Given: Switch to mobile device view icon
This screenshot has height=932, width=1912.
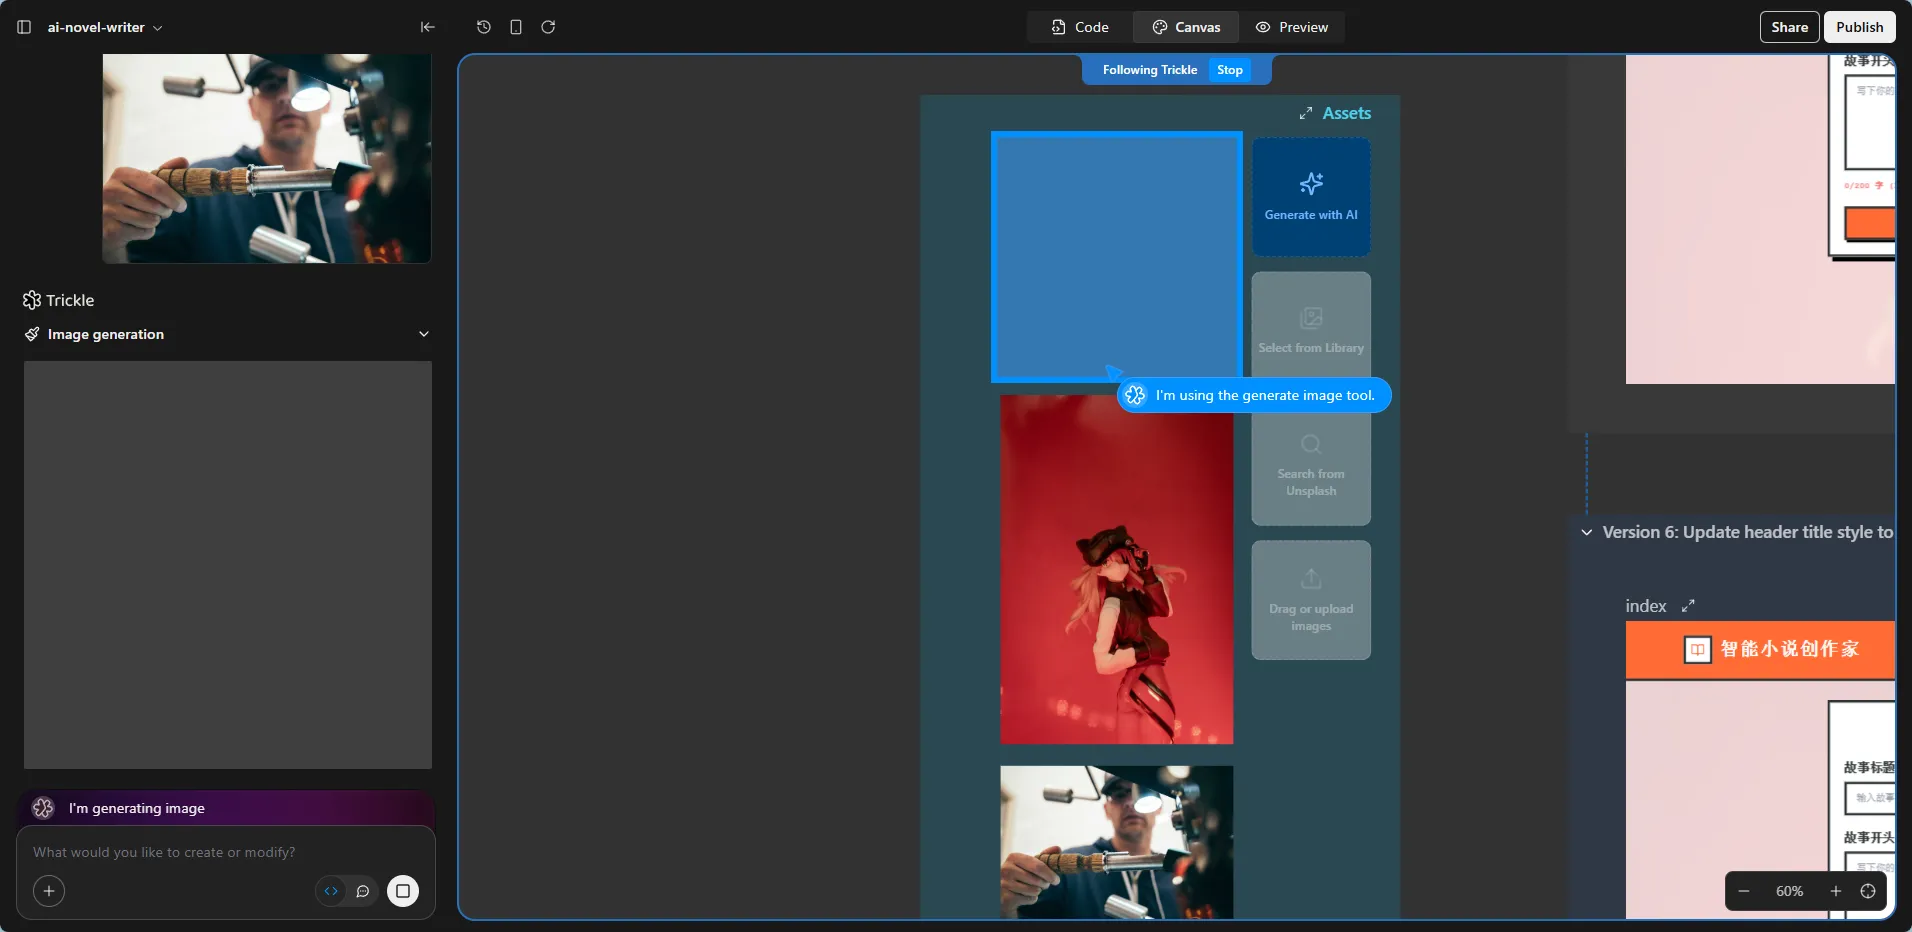Looking at the screenshot, I should [x=516, y=27].
